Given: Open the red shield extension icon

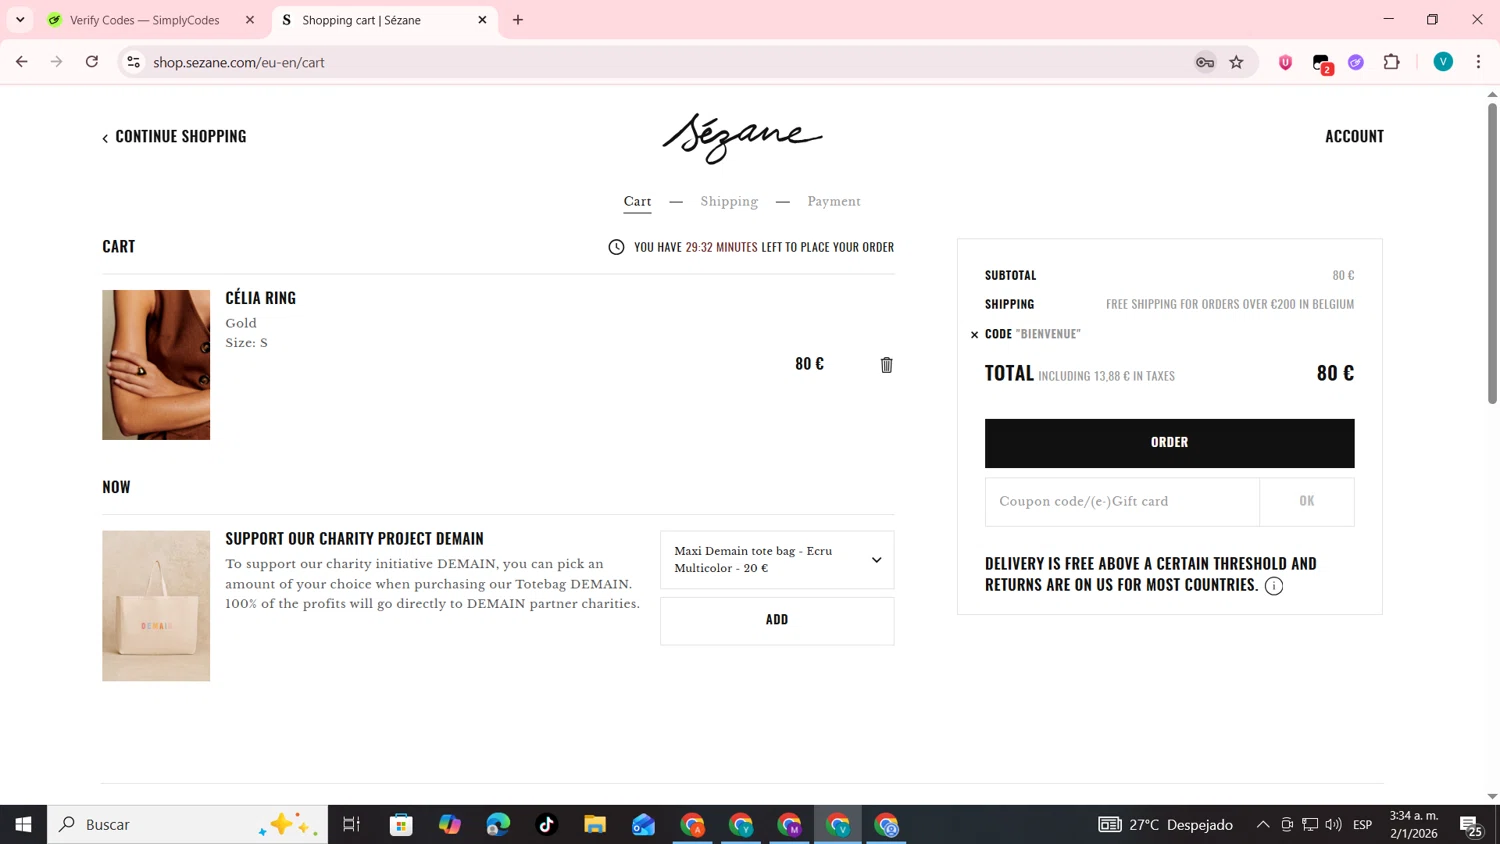Looking at the screenshot, I should coord(1285,62).
